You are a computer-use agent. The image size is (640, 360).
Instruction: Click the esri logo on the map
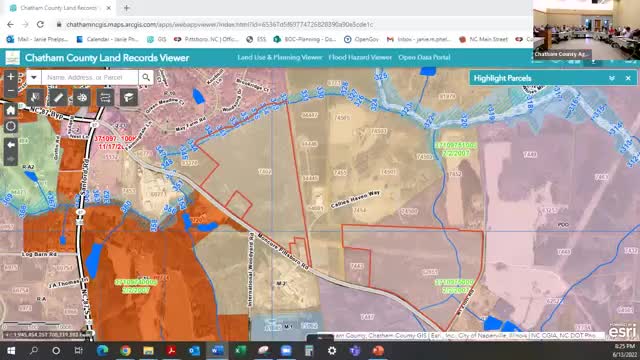pos(622,331)
